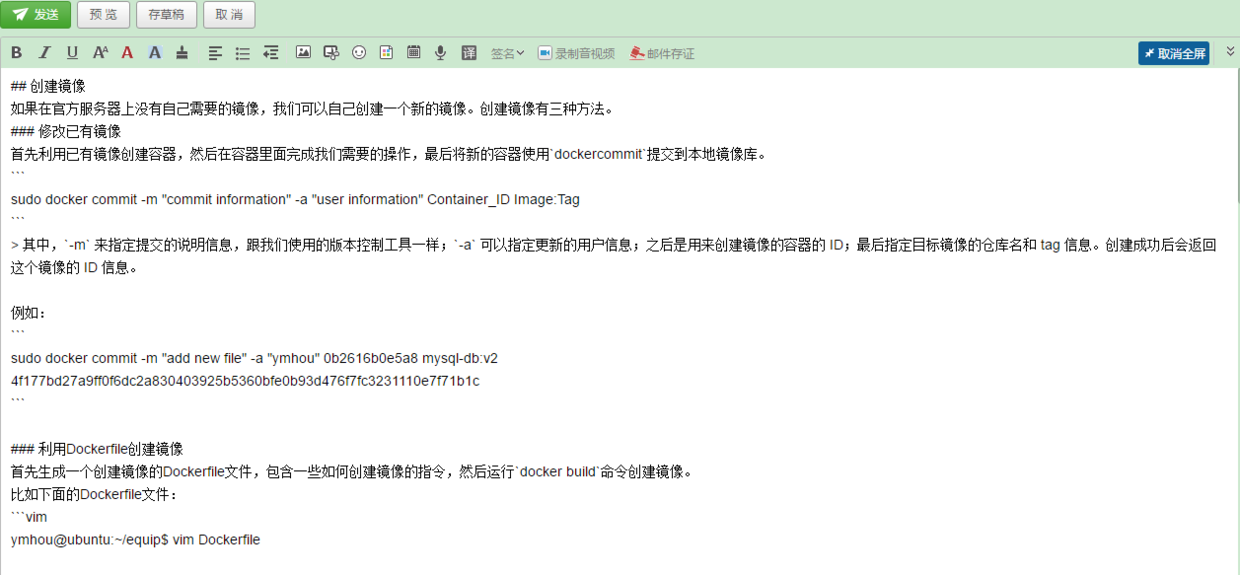Viewport: 1240px width, 575px height.
Task: Click 录制音视频 record audio video
Action: point(576,53)
